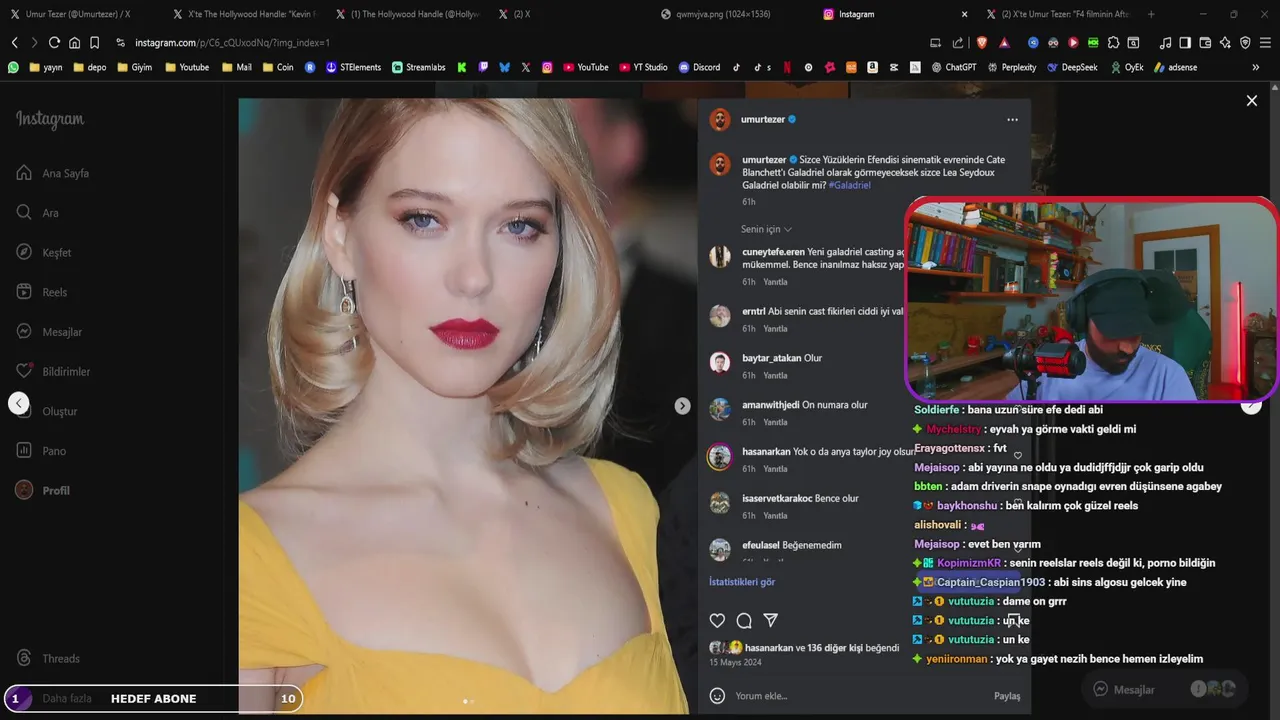The height and width of the screenshot is (720, 1280).
Task: Expand Mail bookmark folder
Action: click(236, 67)
